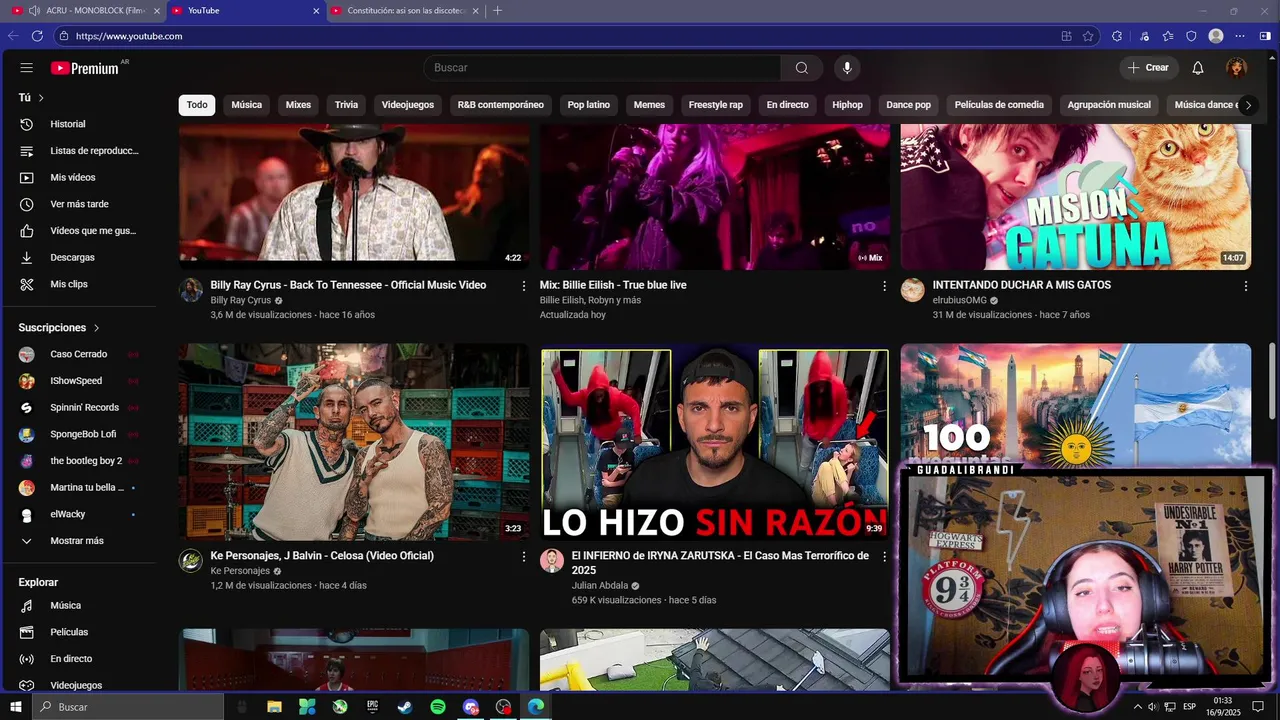Select the Videojuegos filter chip
Image resolution: width=1280 pixels, height=720 pixels.
pyautogui.click(x=408, y=105)
